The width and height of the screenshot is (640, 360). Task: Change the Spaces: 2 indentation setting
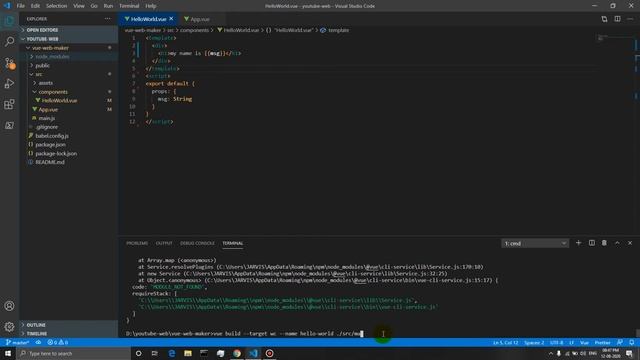point(534,342)
